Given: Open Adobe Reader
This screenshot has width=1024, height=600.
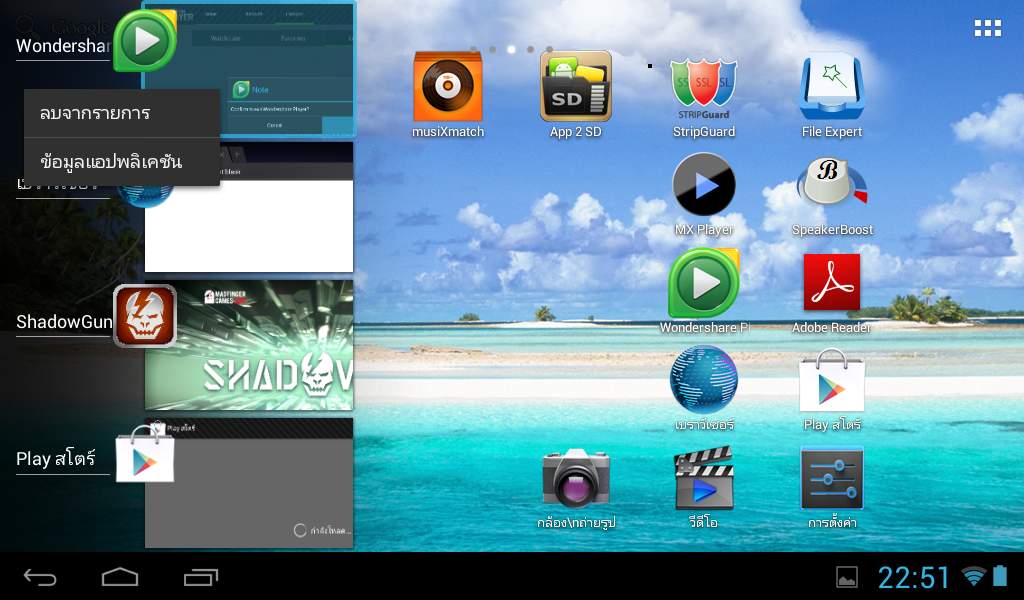Looking at the screenshot, I should coord(832,283).
